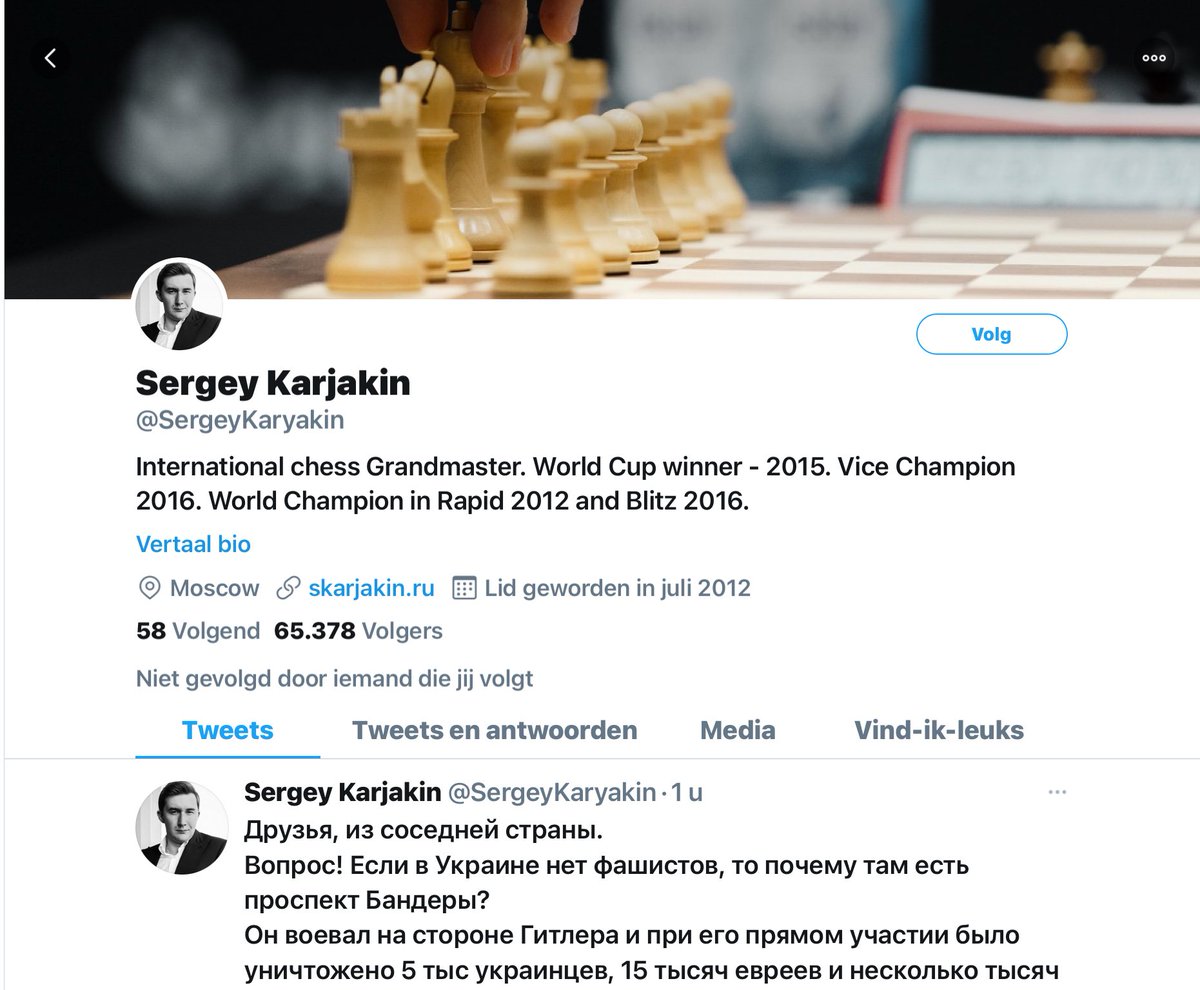Screen dimensions: 1200x990
Task: View the 58 Volgend list
Action: 198,631
